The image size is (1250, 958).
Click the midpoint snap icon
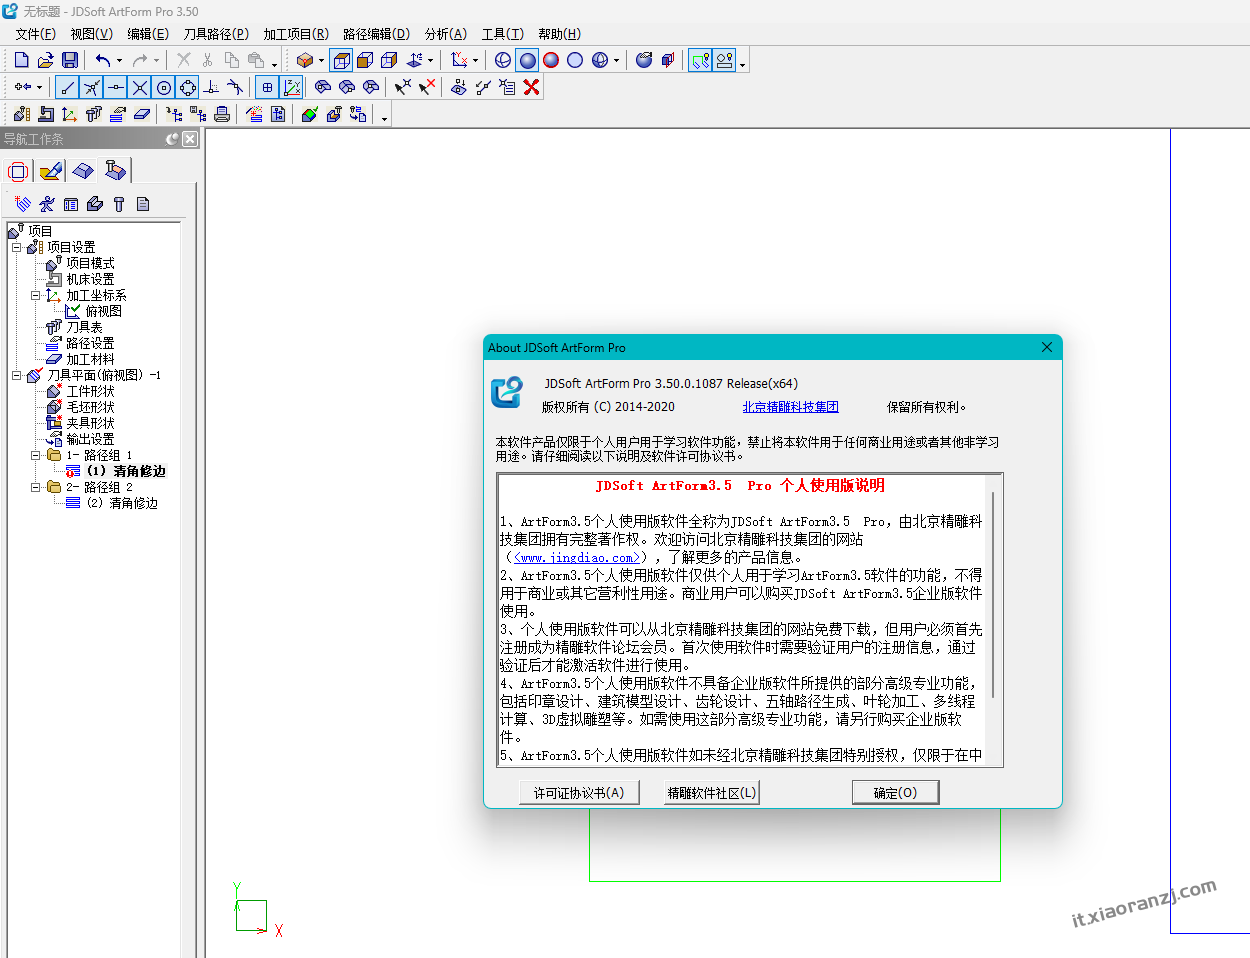pyautogui.click(x=116, y=87)
